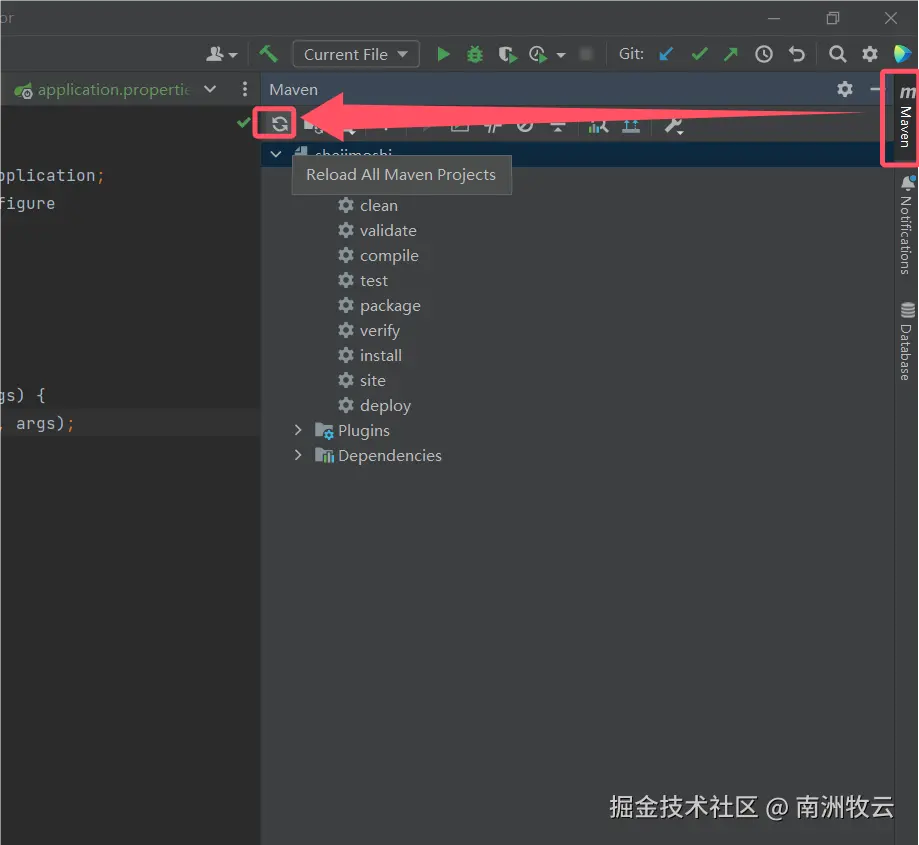Viewport: 919px width, 845px height.
Task: Switch to the application.properties editor tab
Action: (105, 89)
